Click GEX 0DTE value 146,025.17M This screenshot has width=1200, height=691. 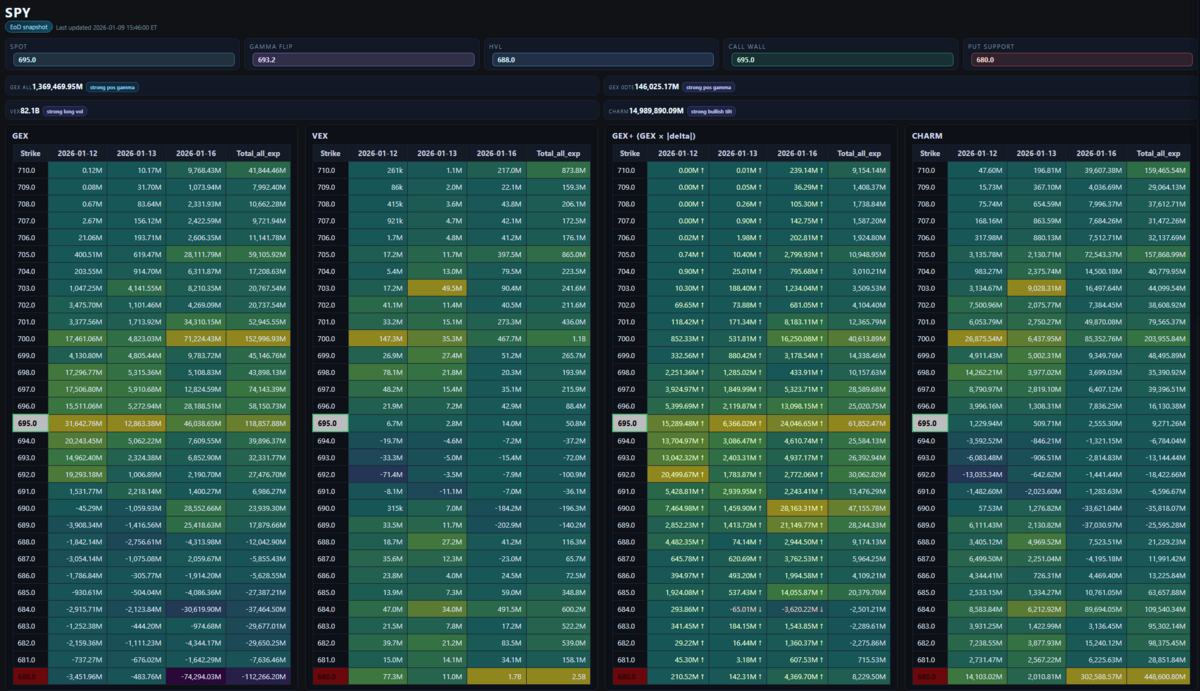point(657,87)
